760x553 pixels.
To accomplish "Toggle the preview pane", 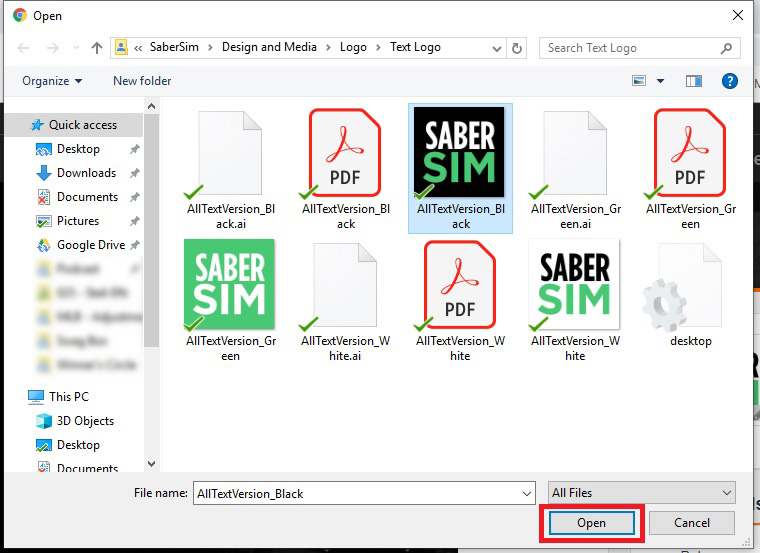I will (x=694, y=81).
